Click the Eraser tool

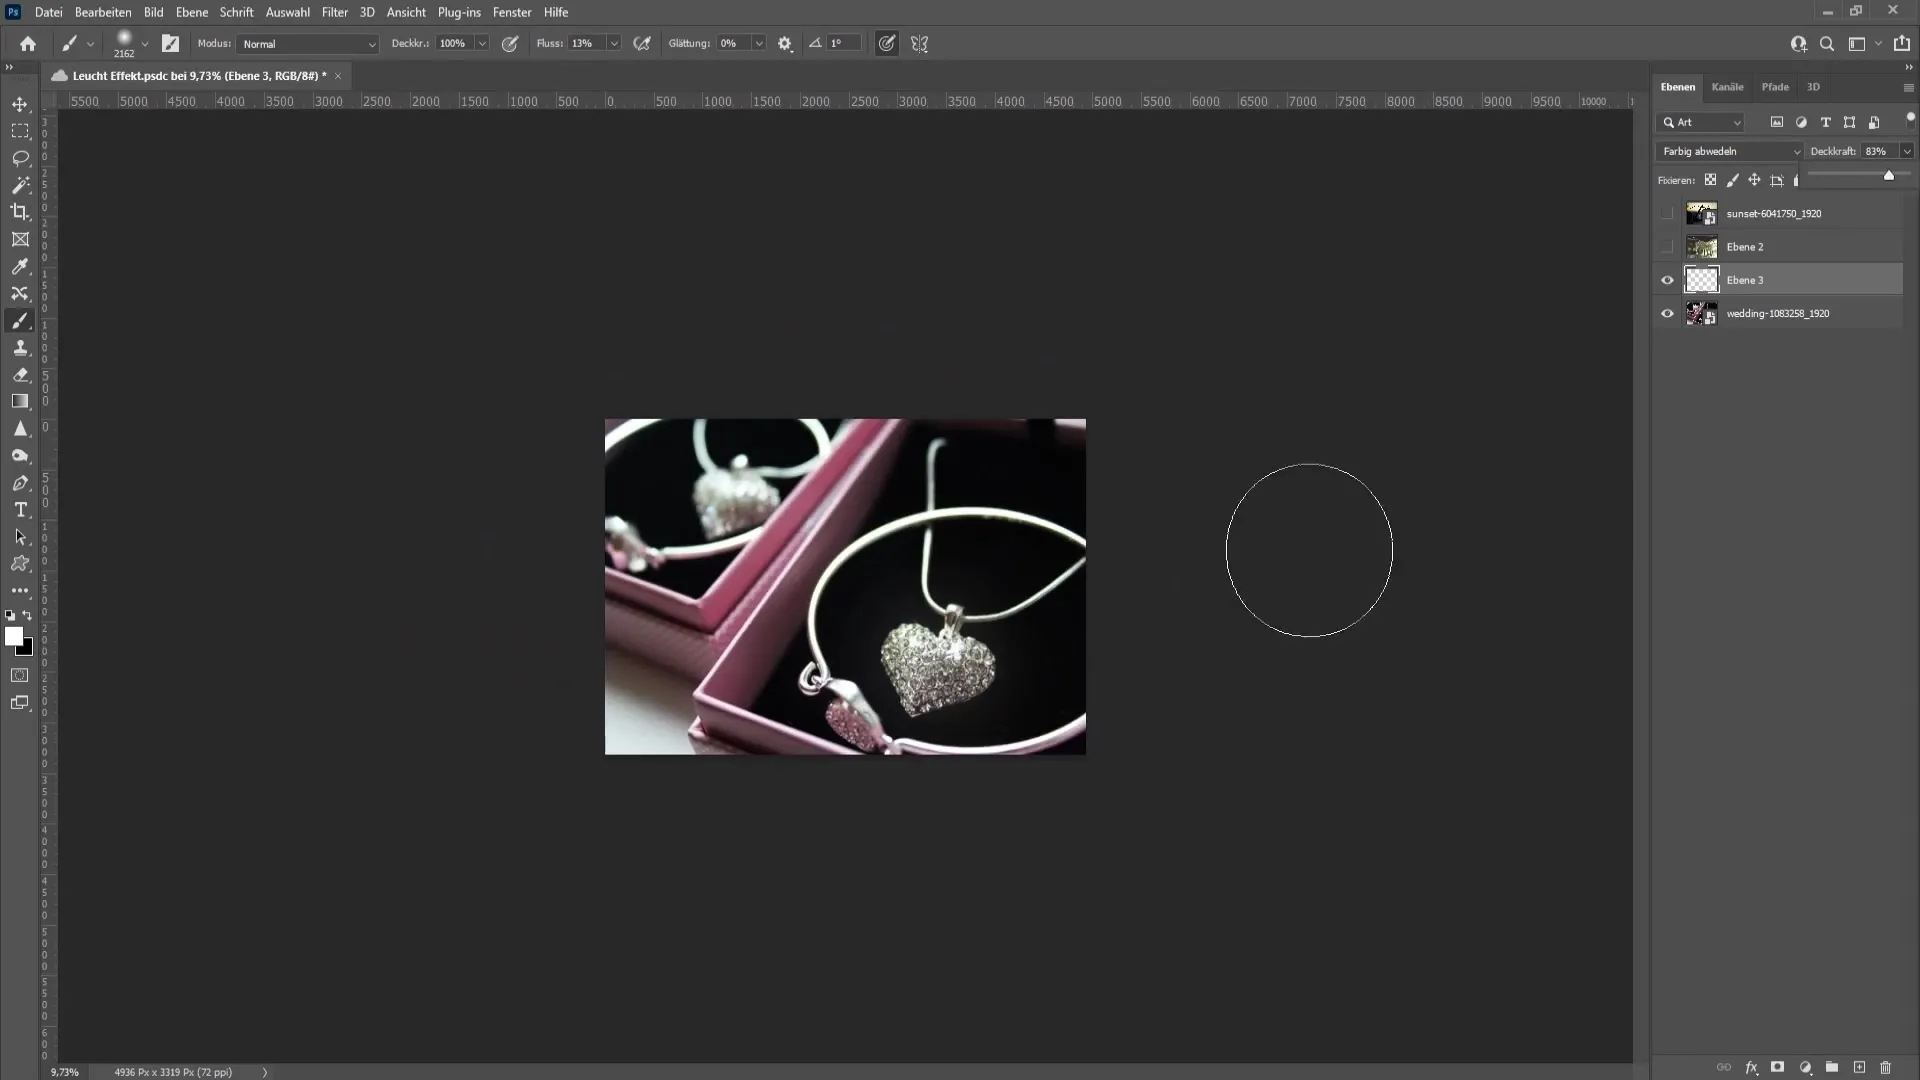[x=20, y=373]
